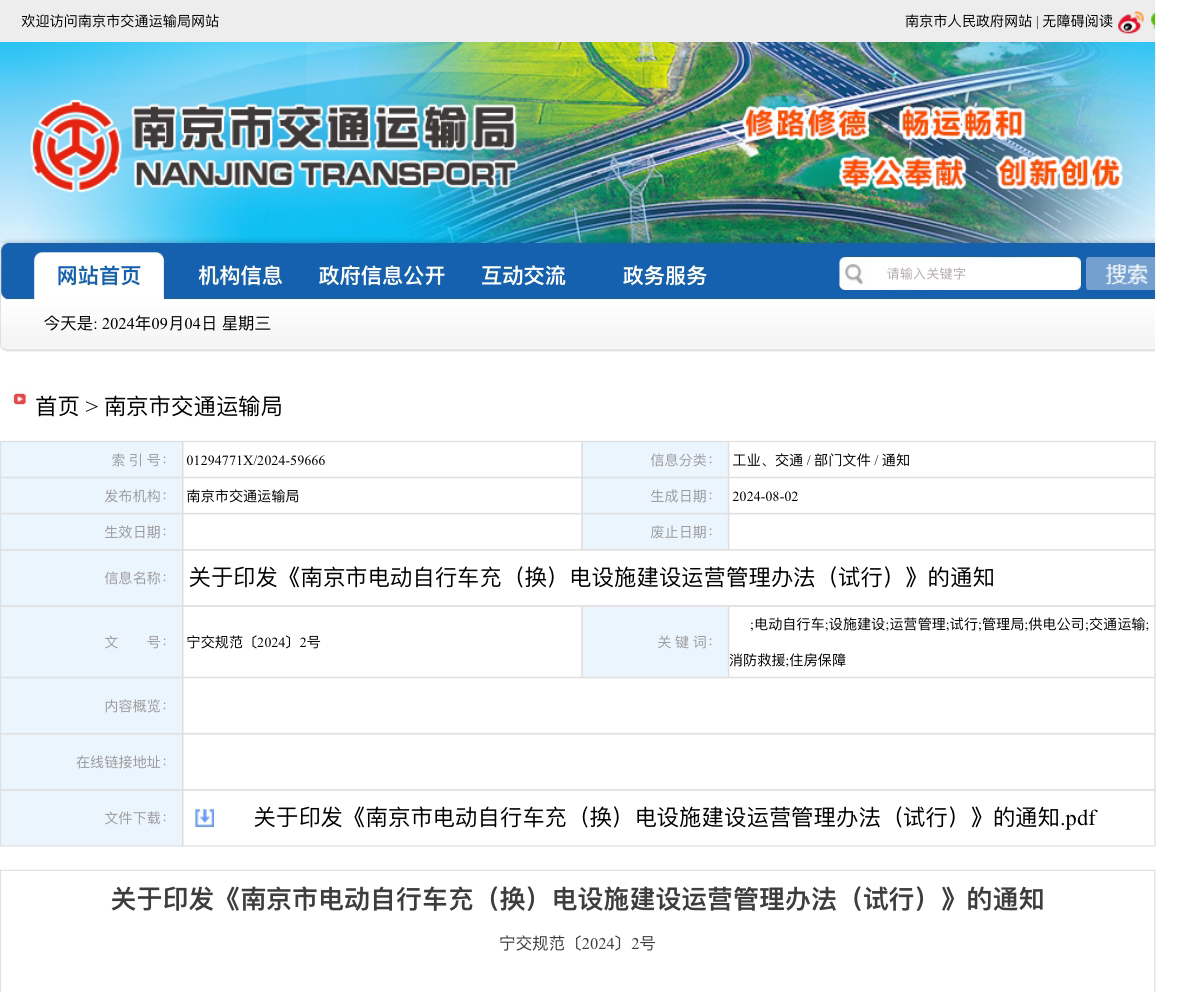Click the 畅运畅和 slogan in banner

coord(962,124)
